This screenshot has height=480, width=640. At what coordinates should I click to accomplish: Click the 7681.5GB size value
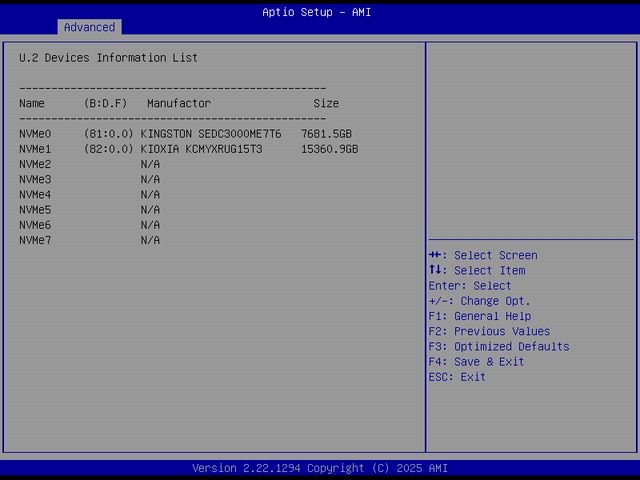327,134
